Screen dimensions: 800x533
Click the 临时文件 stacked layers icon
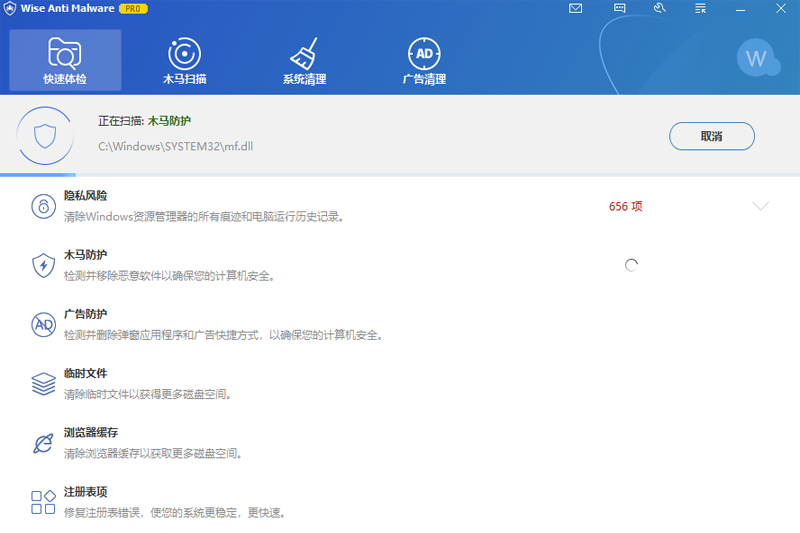click(x=43, y=384)
